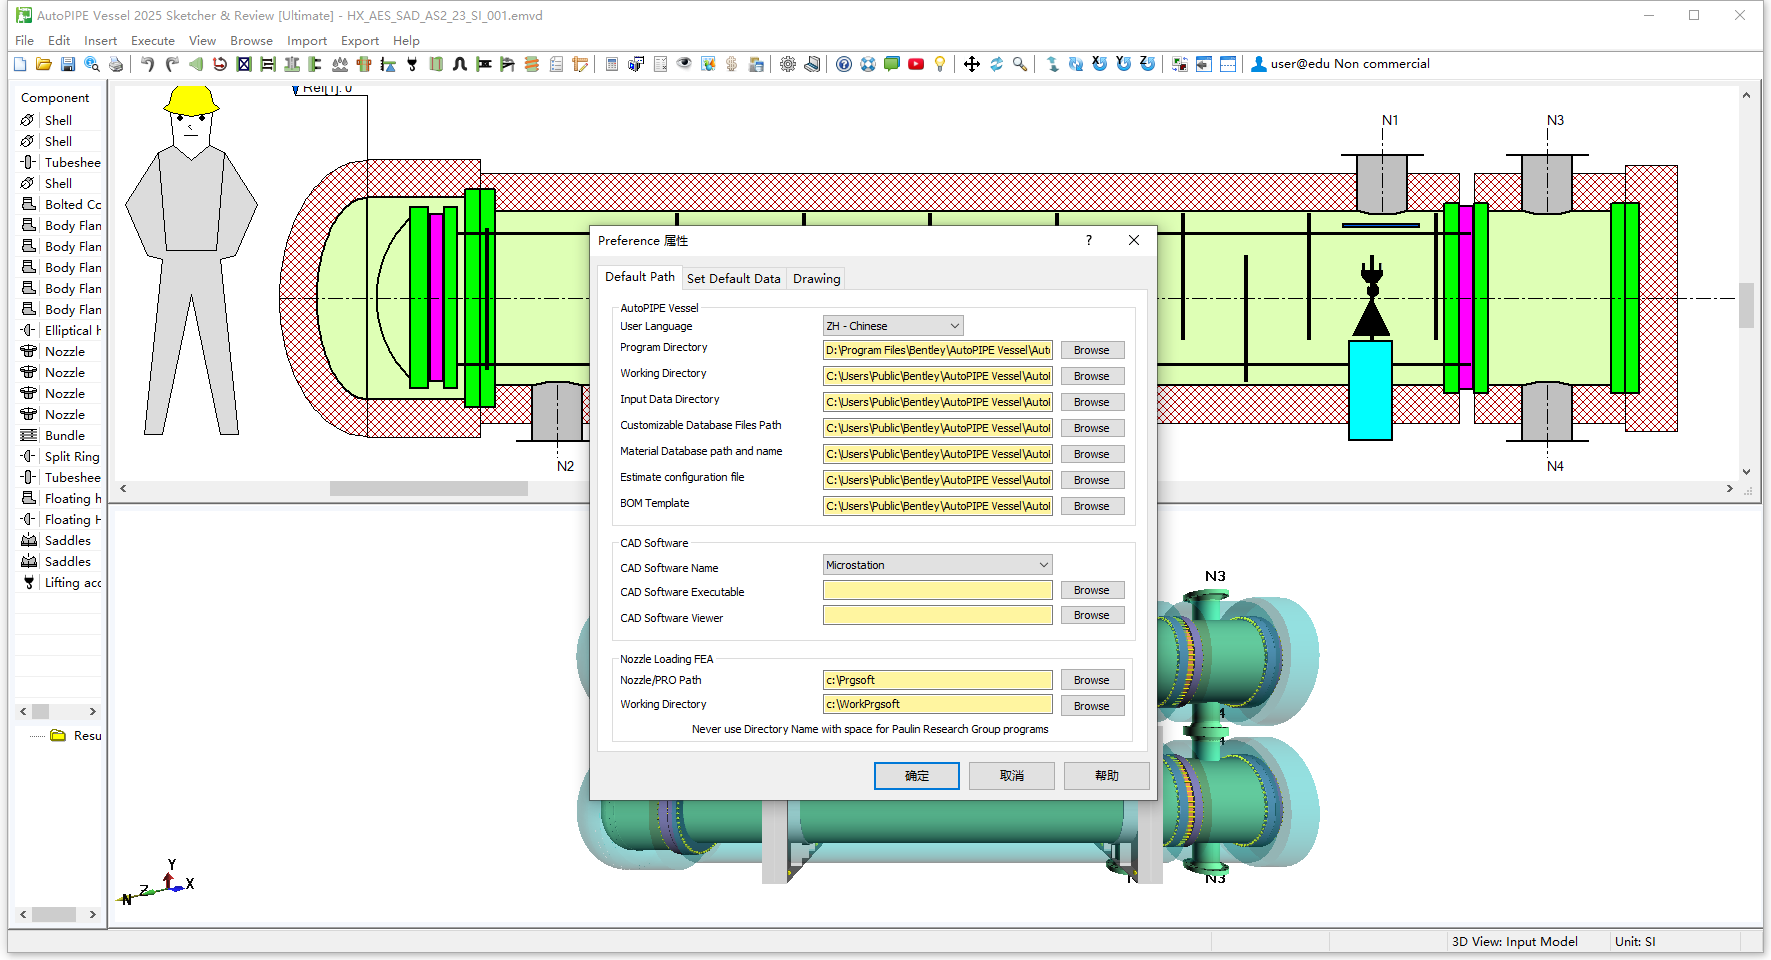
Task: Click the black hook lifting icon in toolbar
Action: (x=412, y=64)
